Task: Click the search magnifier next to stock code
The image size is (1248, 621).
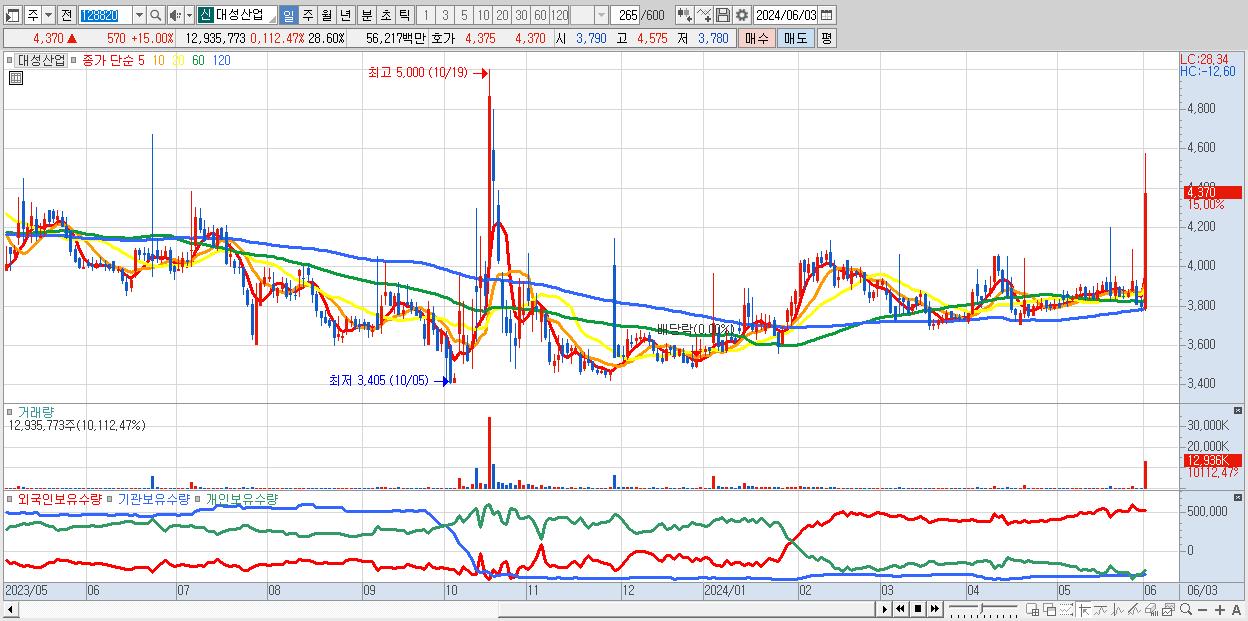Action: (x=156, y=15)
